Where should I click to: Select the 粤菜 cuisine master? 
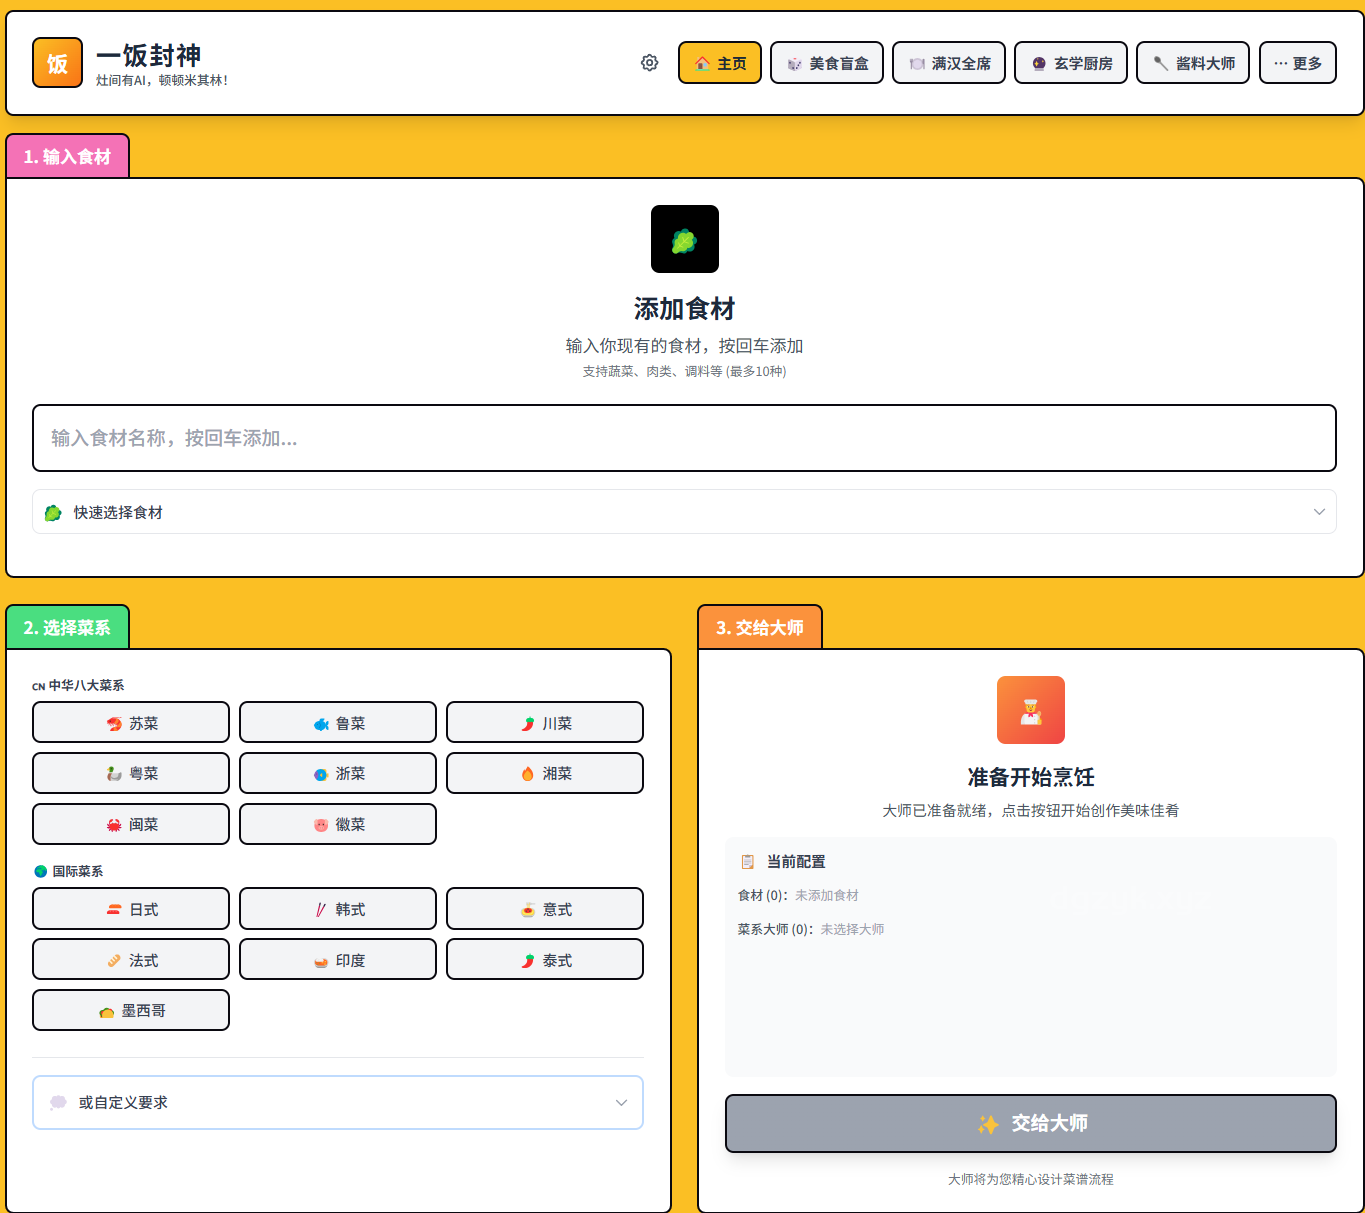[x=131, y=773]
